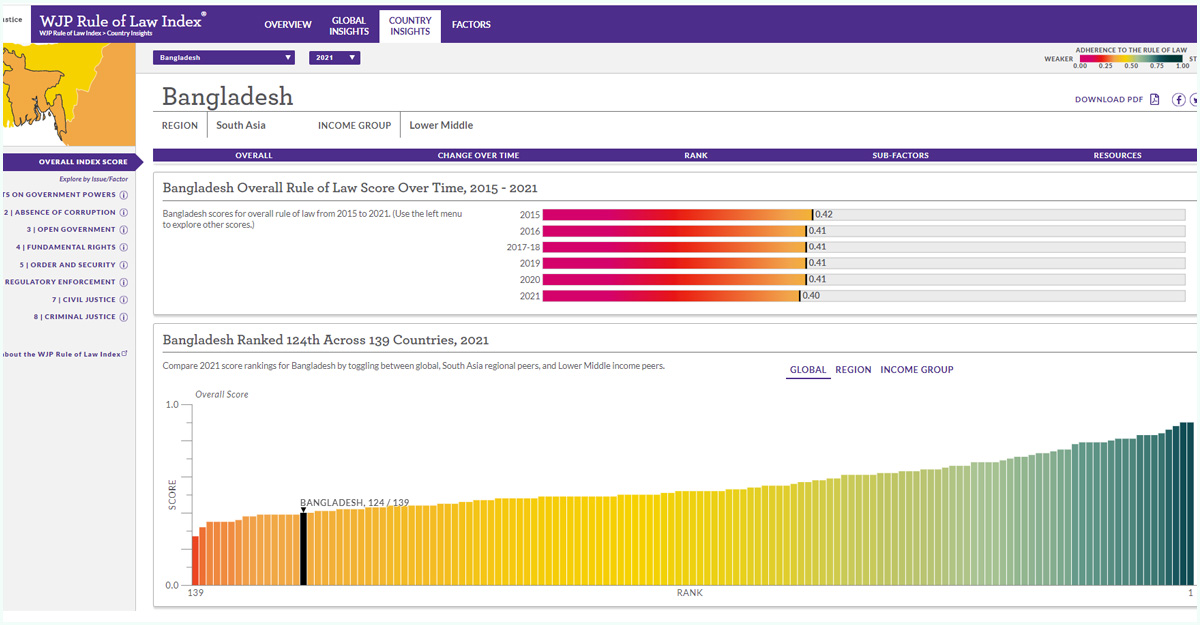Share page via Facebook icon
Image resolution: width=1200 pixels, height=625 pixels.
[1179, 99]
